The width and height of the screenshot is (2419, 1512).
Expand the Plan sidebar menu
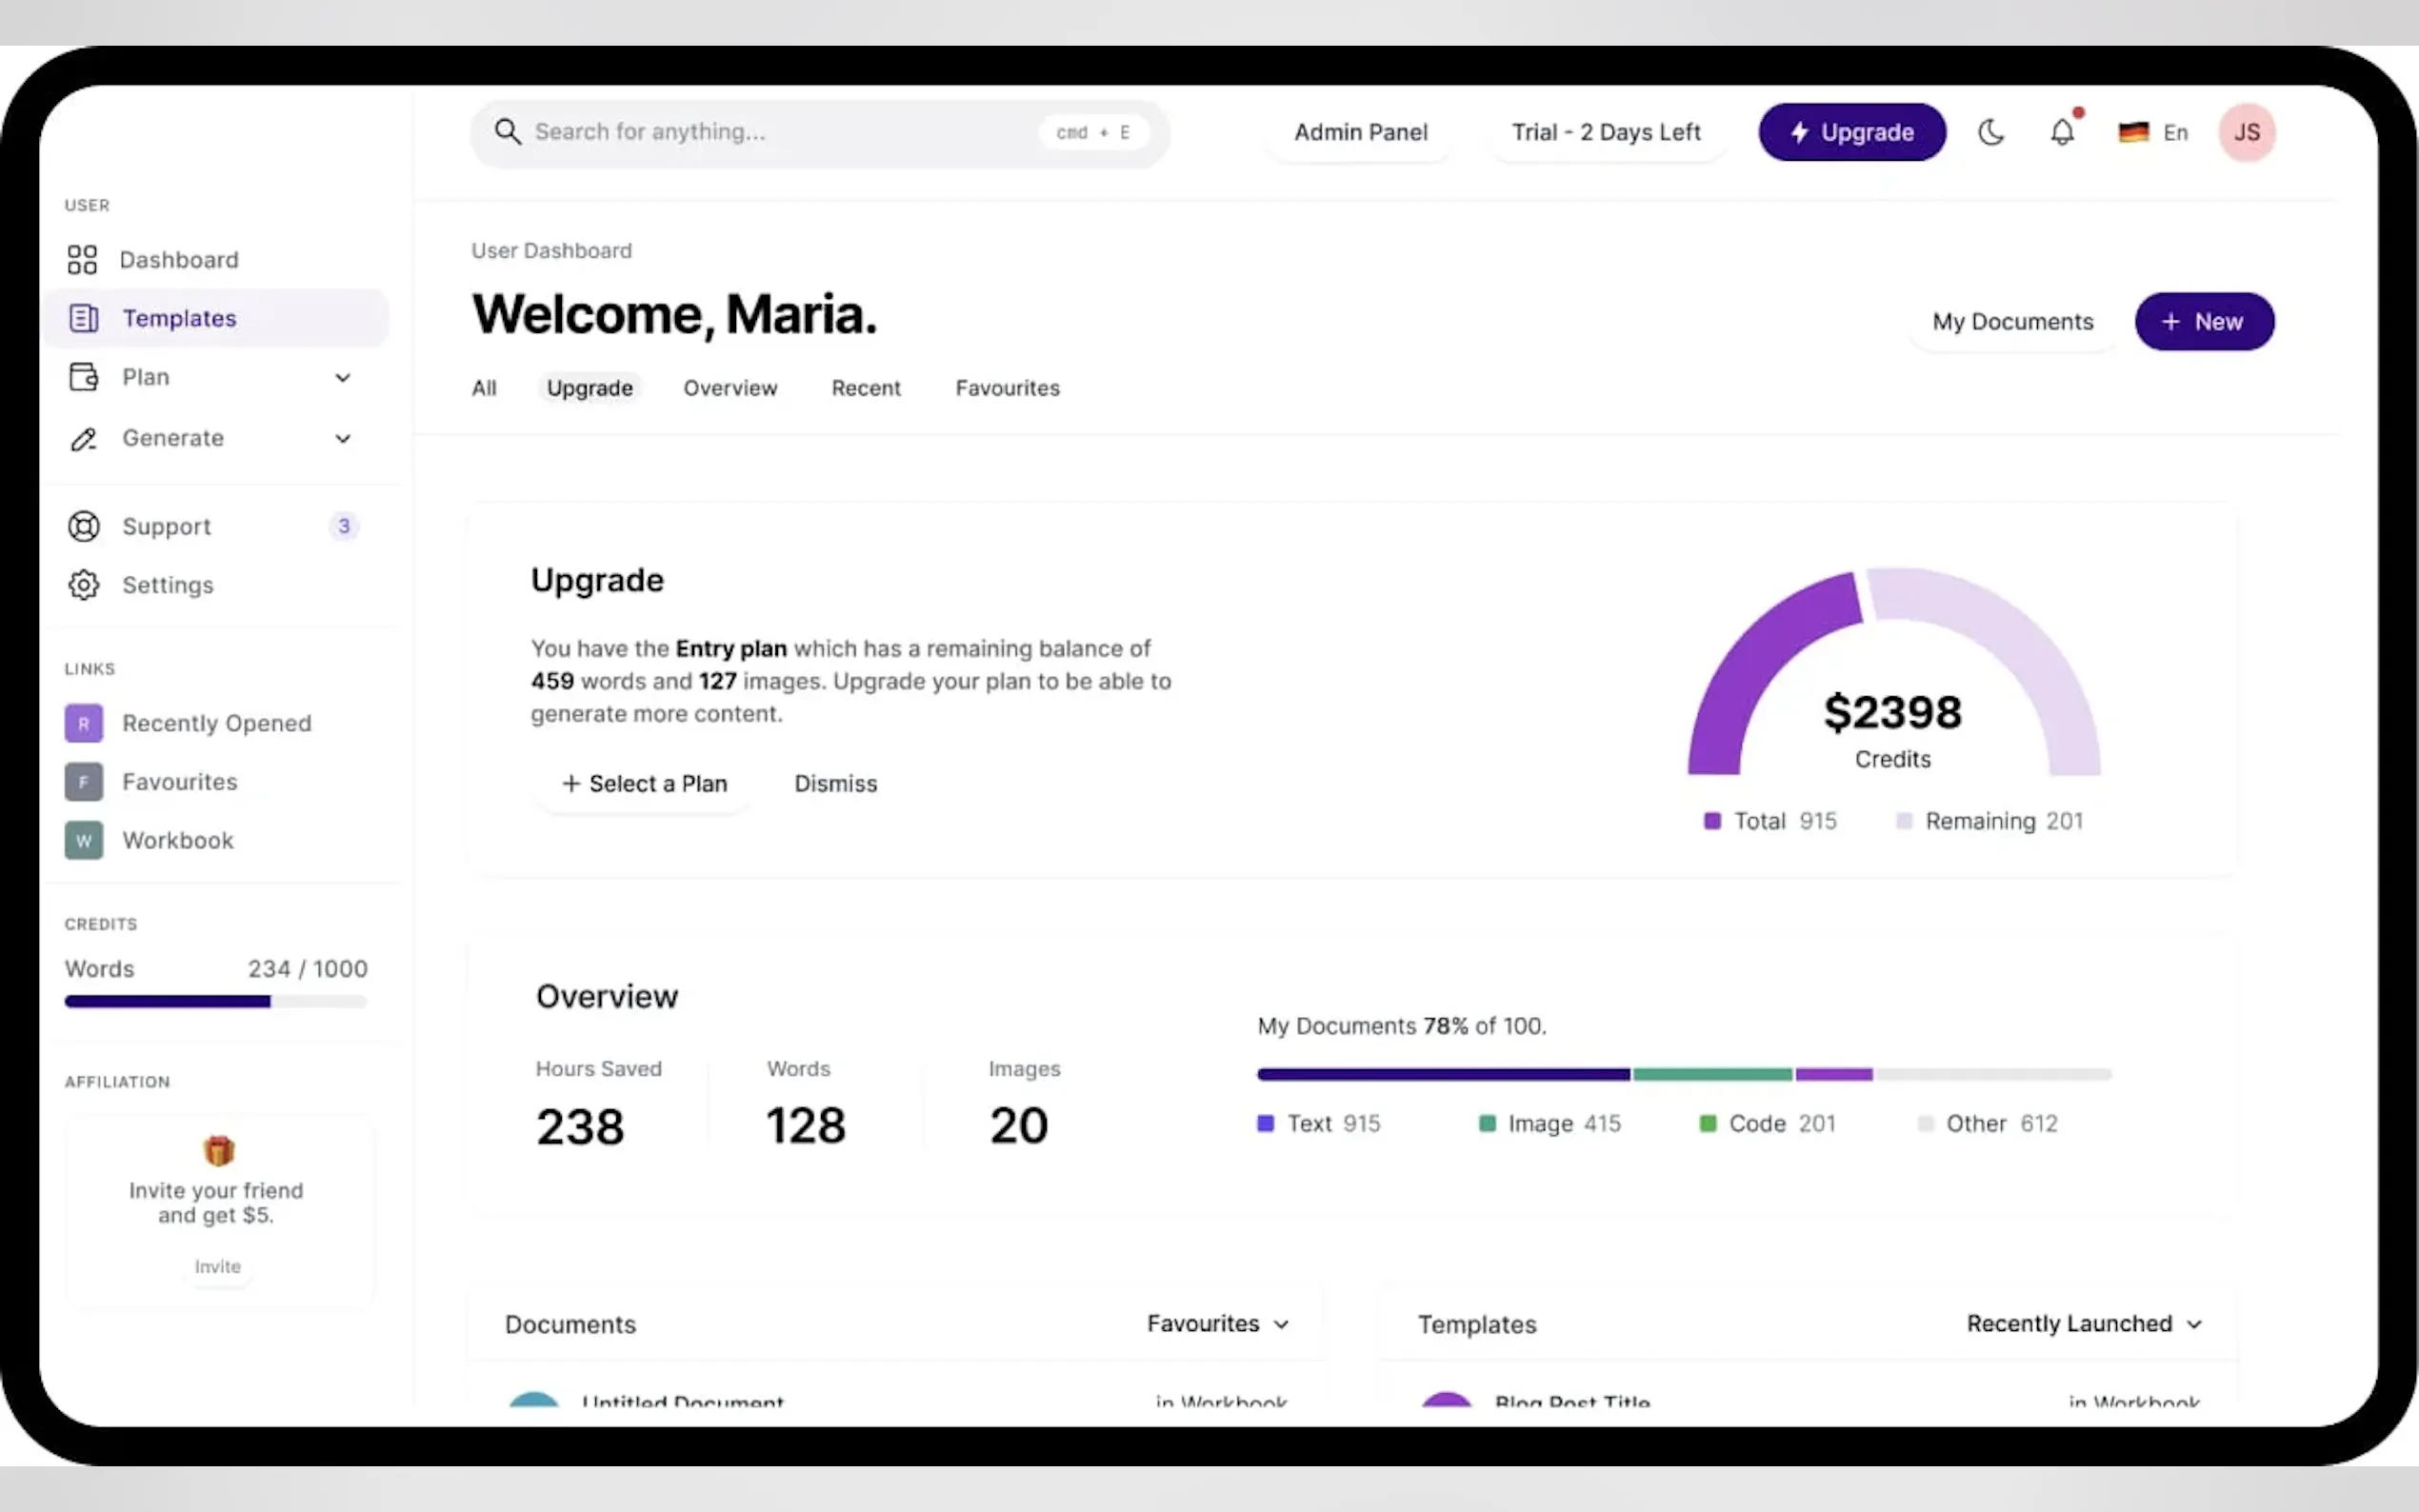pyautogui.click(x=342, y=378)
